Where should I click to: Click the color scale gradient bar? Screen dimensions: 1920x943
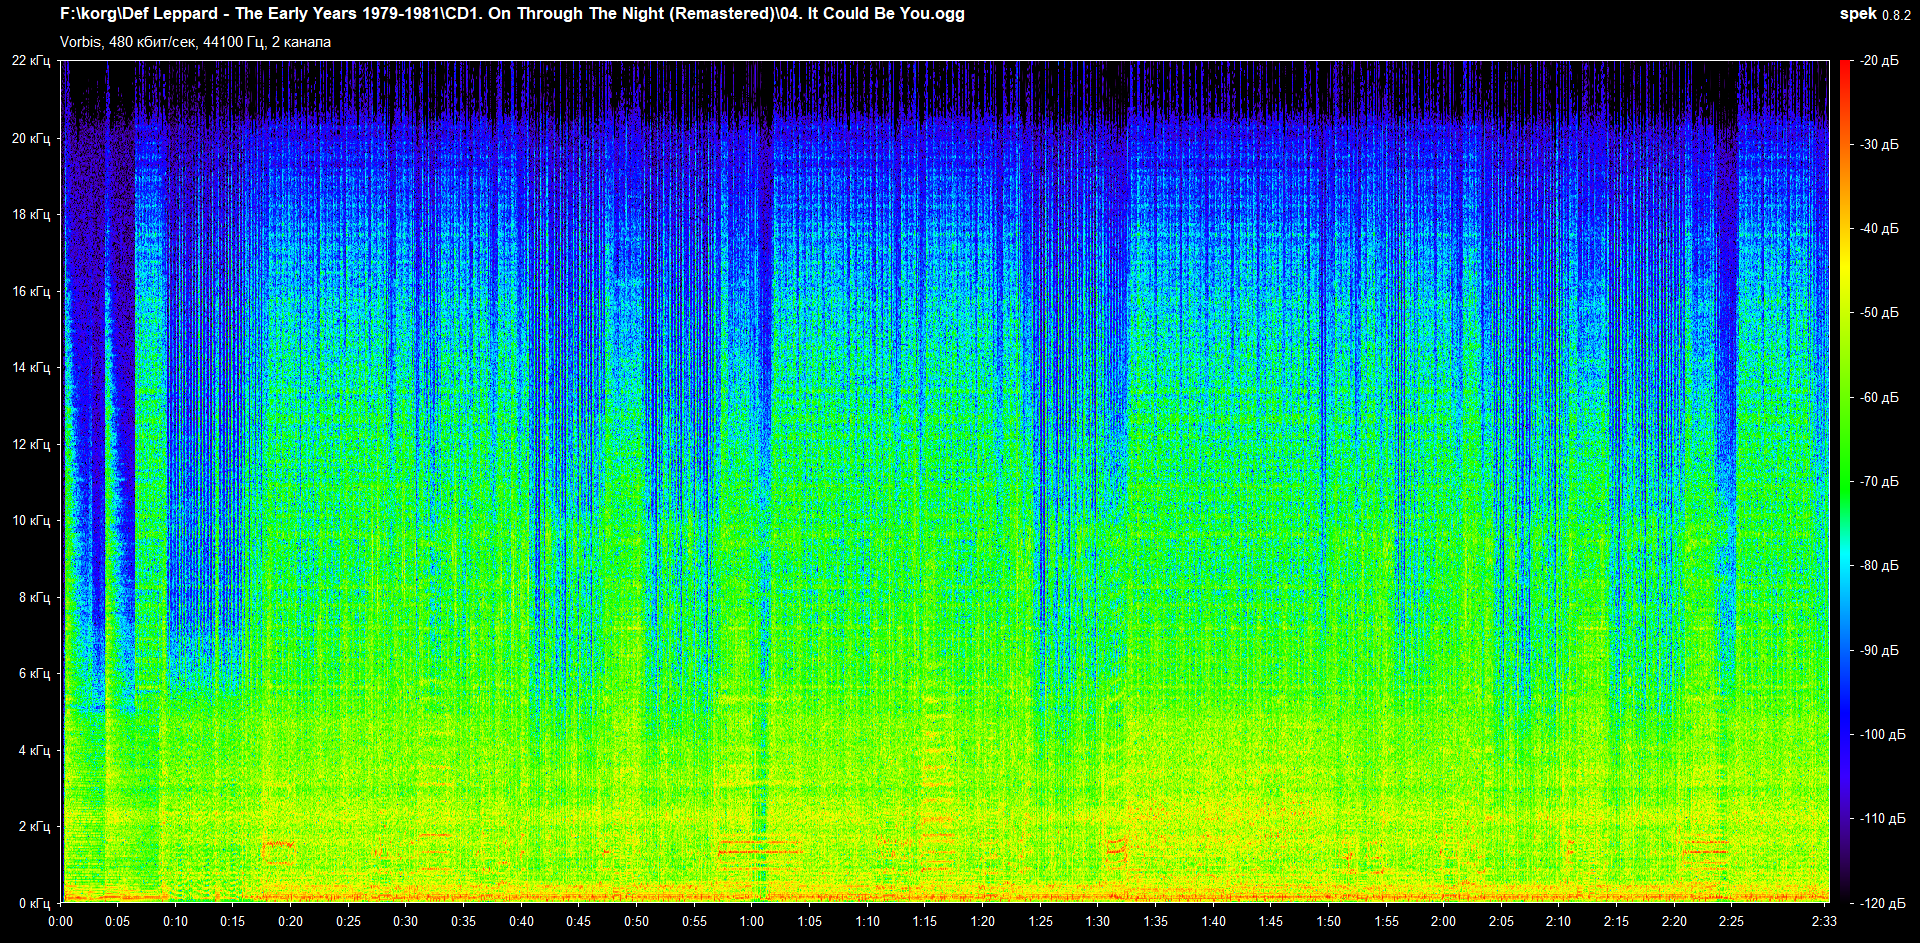click(1845, 480)
